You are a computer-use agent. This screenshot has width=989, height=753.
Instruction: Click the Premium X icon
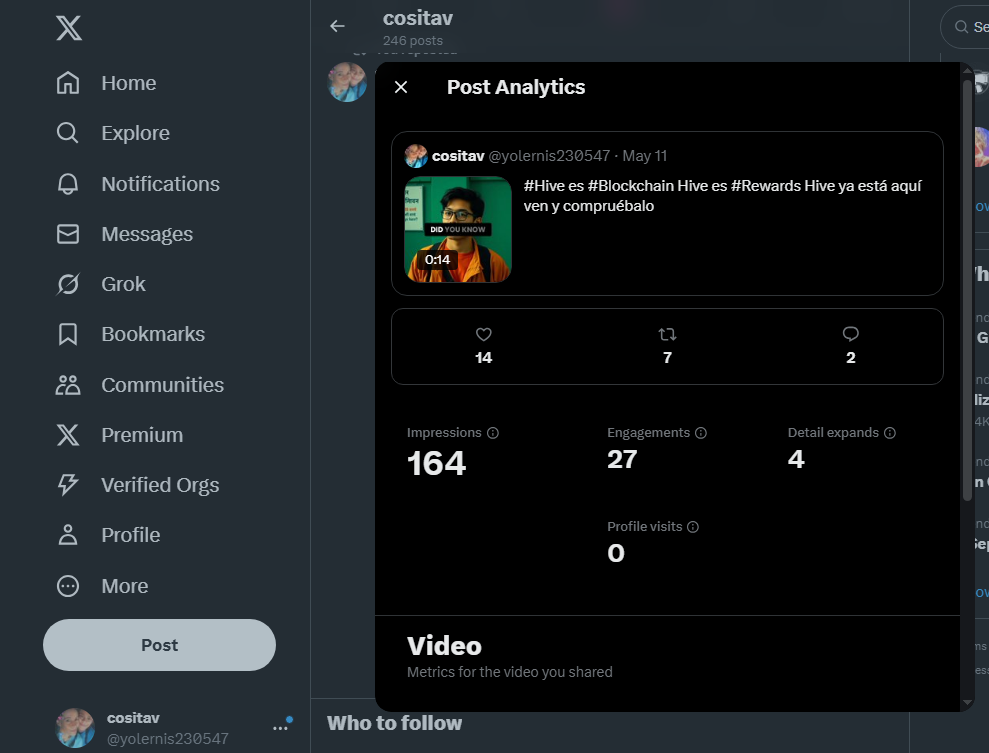pyautogui.click(x=68, y=435)
